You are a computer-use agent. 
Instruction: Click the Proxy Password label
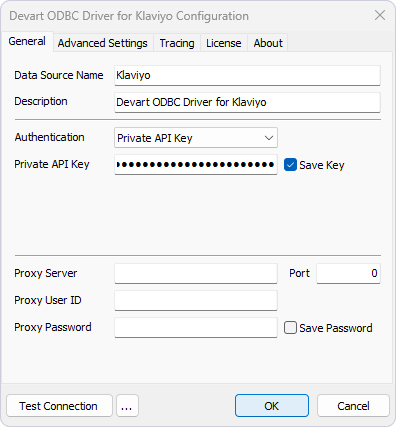(x=53, y=327)
